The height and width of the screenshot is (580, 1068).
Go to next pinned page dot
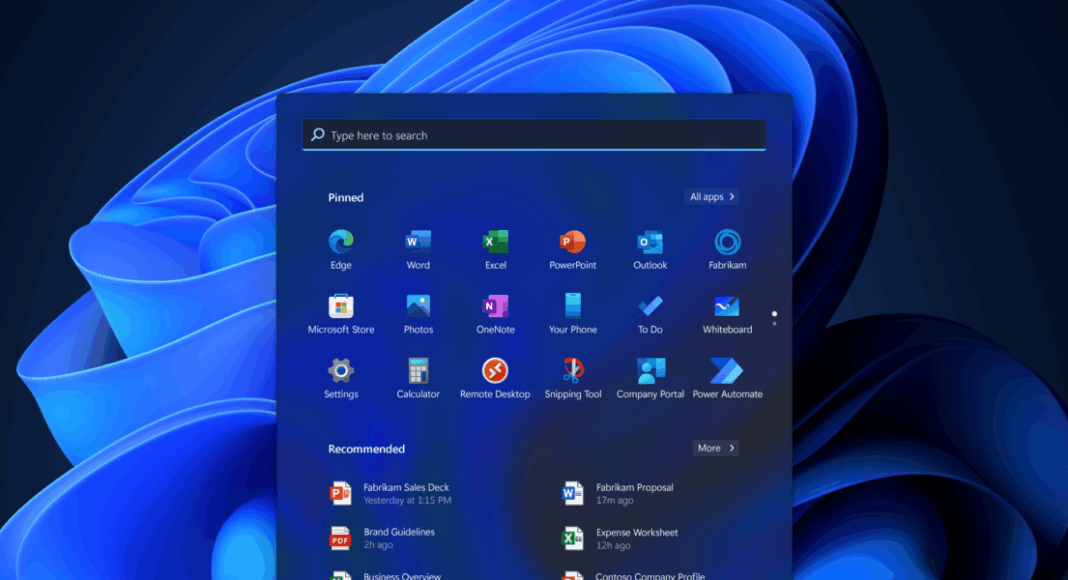[x=774, y=324]
